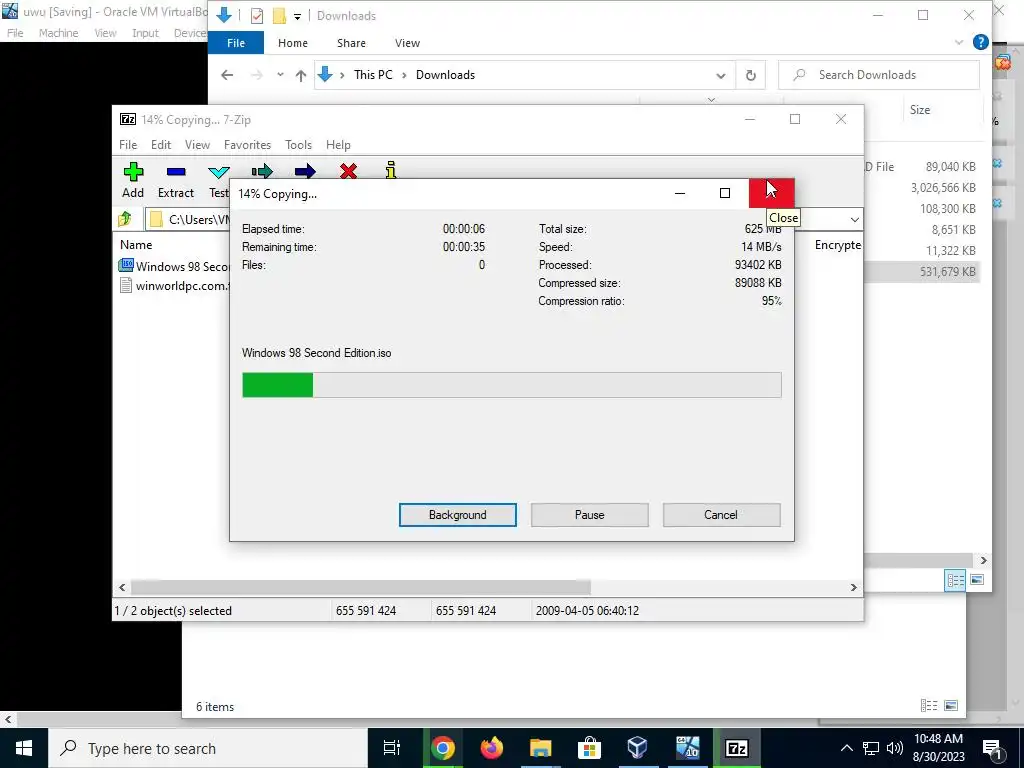
Task: Open File tab in Downloads Explorer window
Action: tap(236, 43)
